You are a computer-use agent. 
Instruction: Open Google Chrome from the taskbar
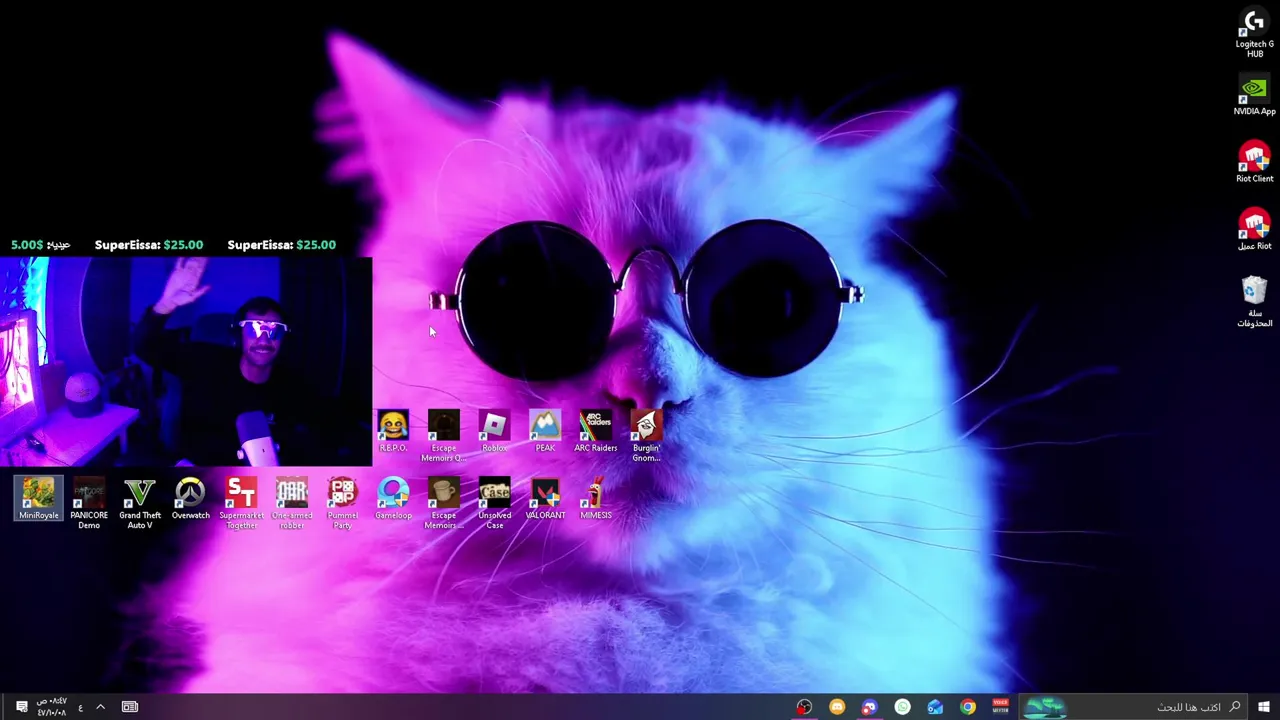(x=968, y=707)
